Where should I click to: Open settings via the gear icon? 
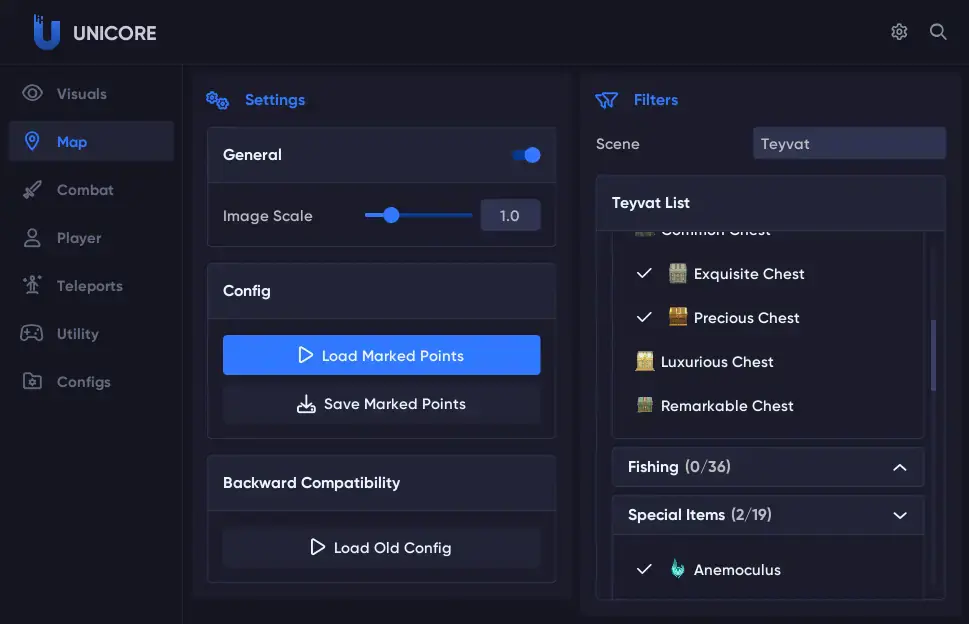(899, 32)
